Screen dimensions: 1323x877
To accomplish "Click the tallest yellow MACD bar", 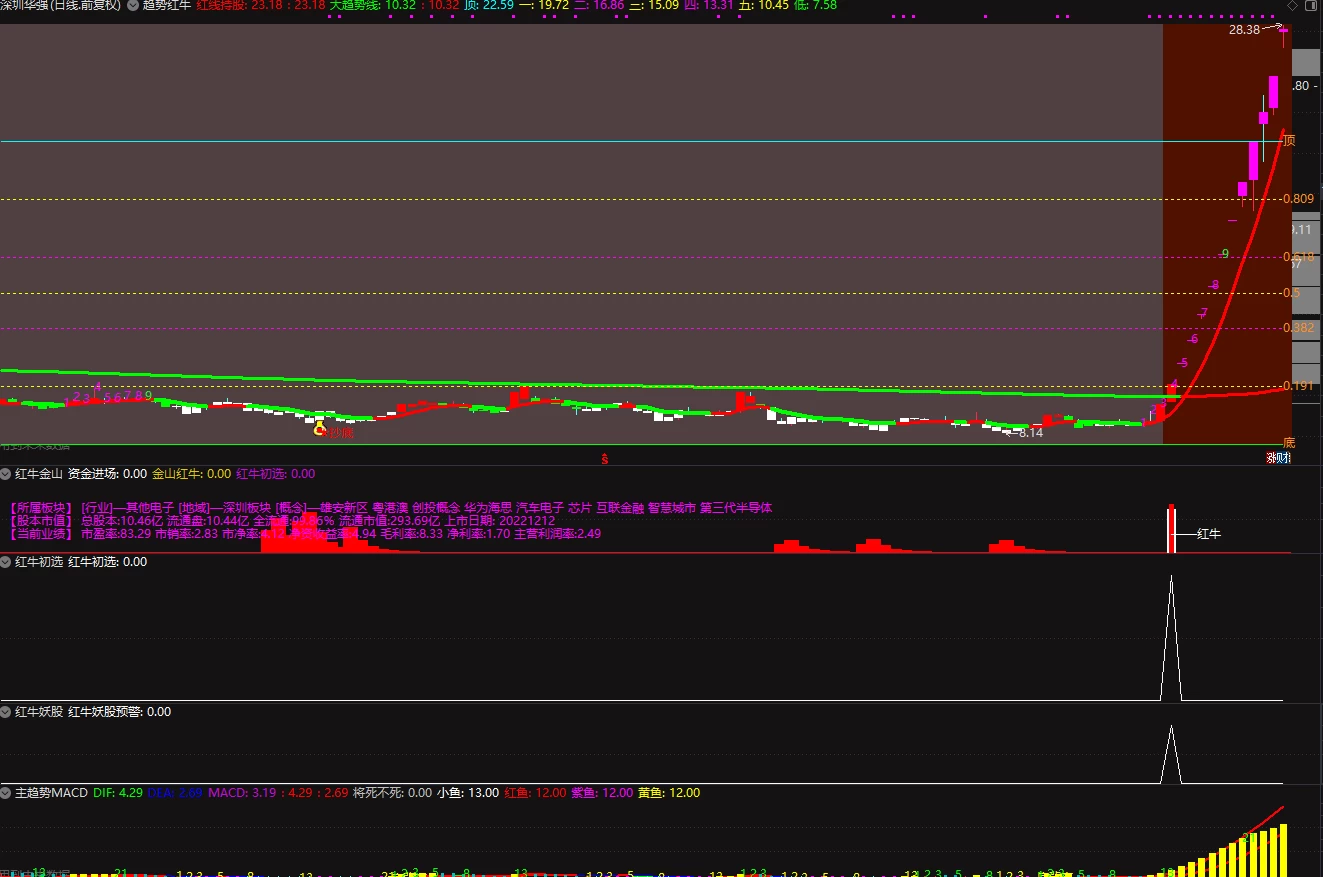I will pos(1283,849).
